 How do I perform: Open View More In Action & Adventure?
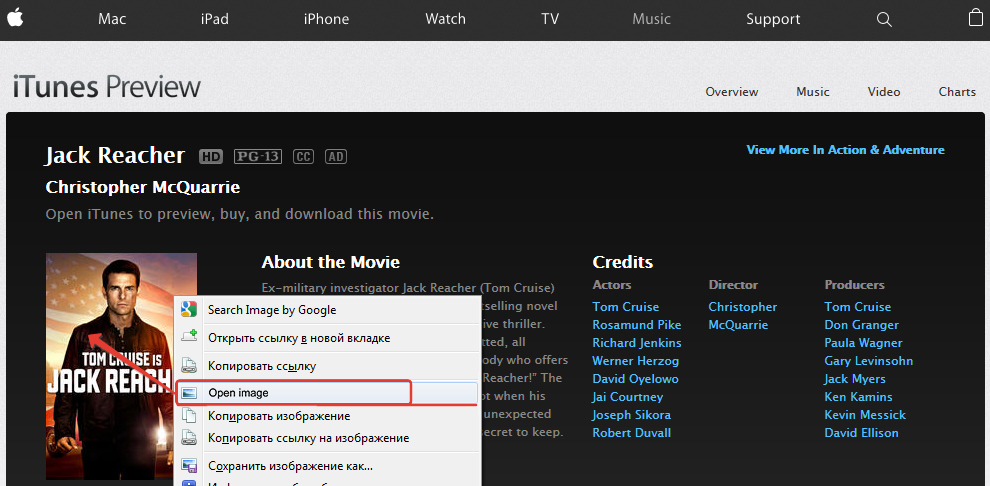[845, 150]
